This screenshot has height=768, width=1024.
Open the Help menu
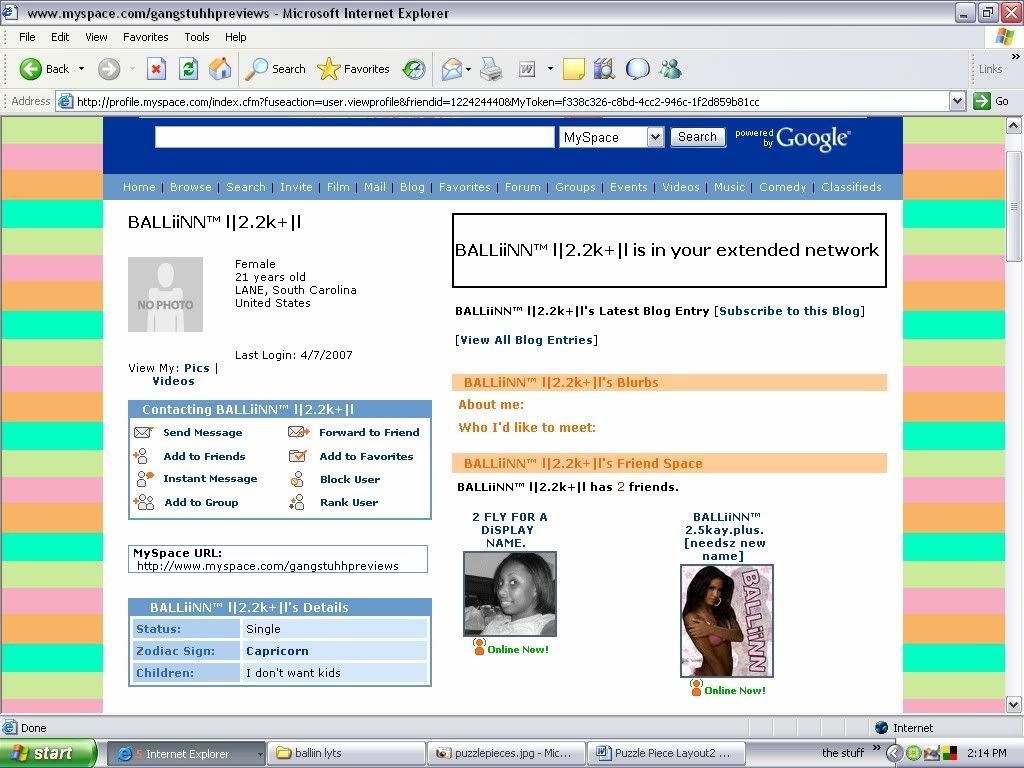point(236,37)
